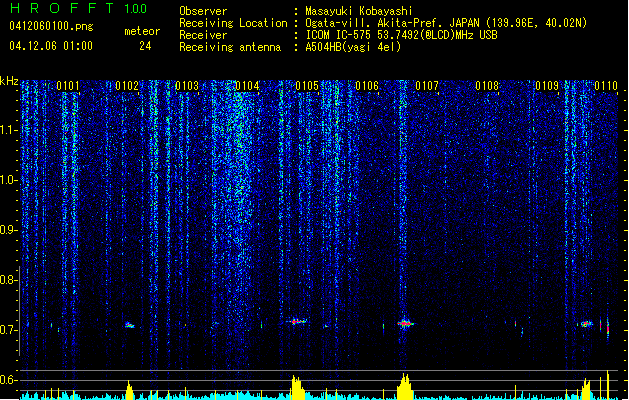Click the Observer label
This screenshot has height=400, width=629.
pyautogui.click(x=203, y=11)
